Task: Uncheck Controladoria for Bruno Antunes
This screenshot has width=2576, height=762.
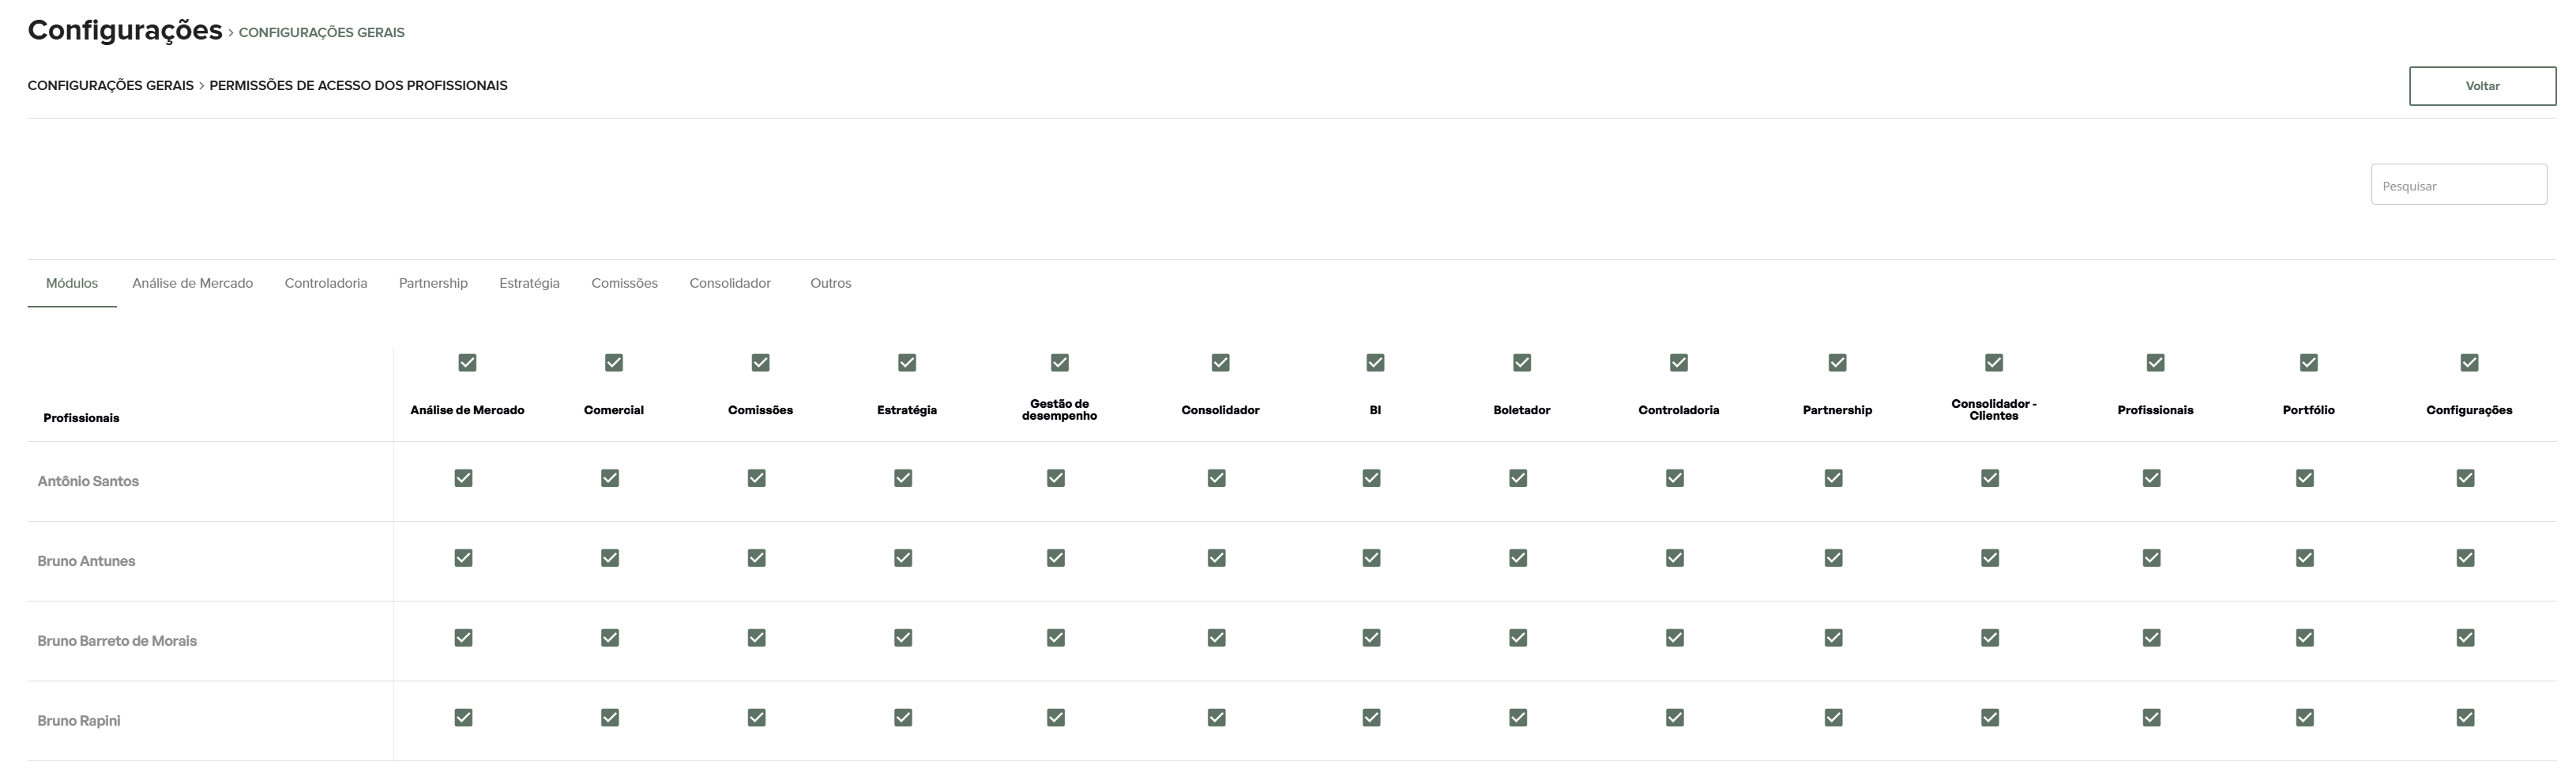Action: 1675,558
